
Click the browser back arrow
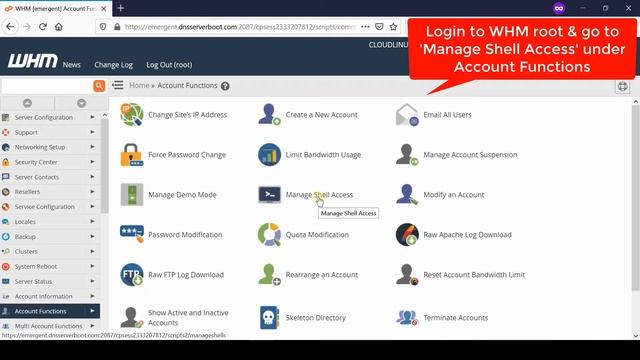click(10, 27)
